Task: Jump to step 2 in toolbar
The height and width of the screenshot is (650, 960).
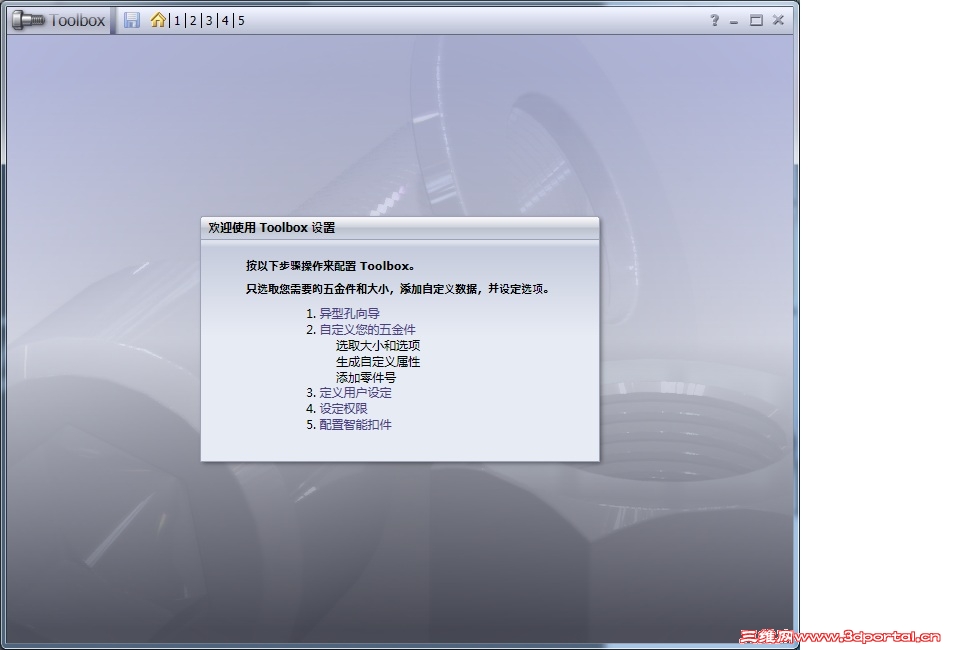Action: tap(193, 21)
